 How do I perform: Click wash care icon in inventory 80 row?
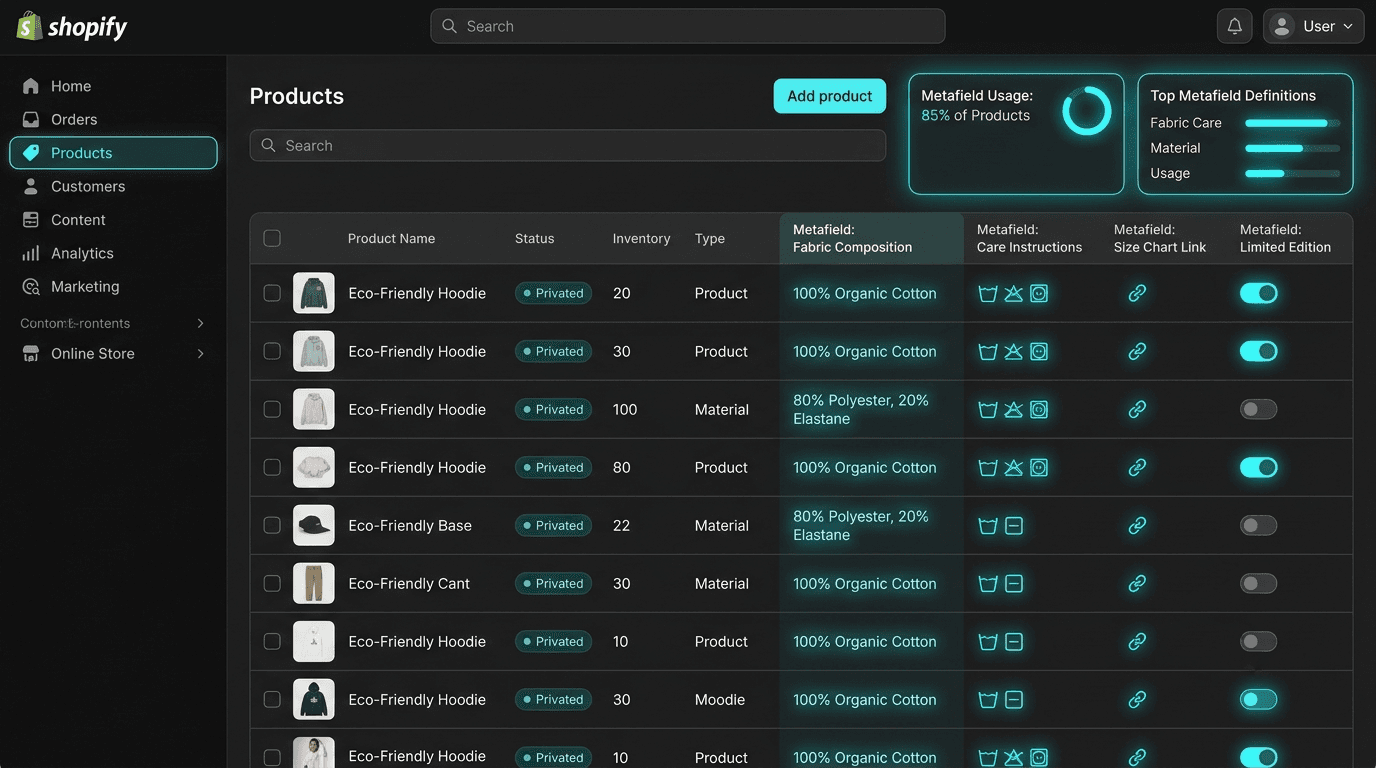988,468
